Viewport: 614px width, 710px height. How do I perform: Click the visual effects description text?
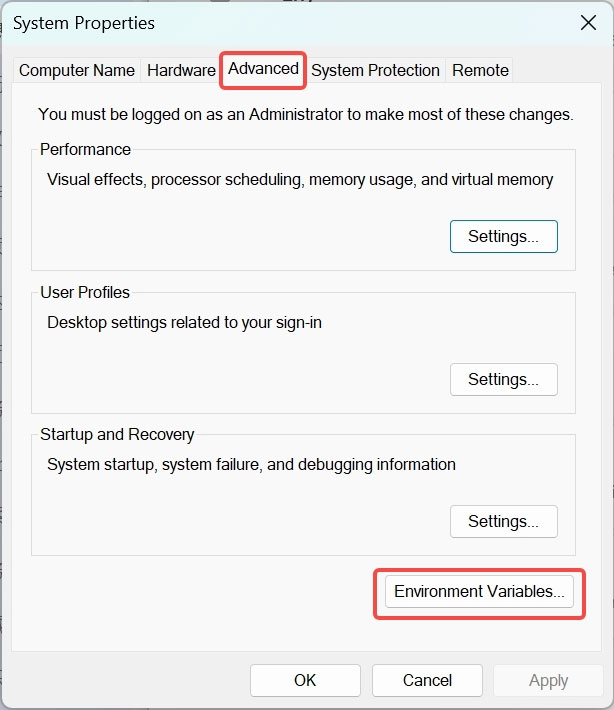click(300, 180)
